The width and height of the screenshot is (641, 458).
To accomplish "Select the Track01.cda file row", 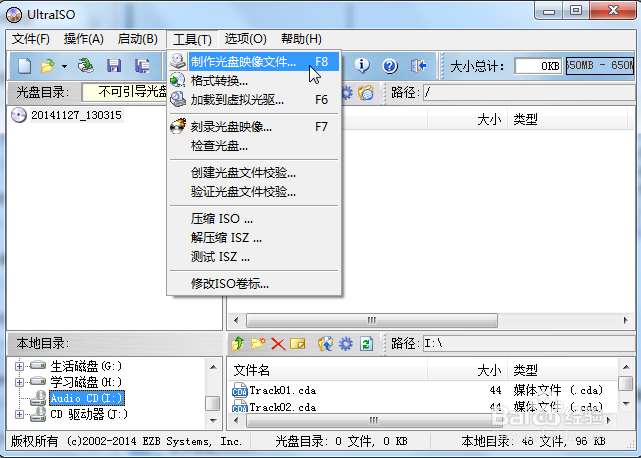I will (x=423, y=391).
